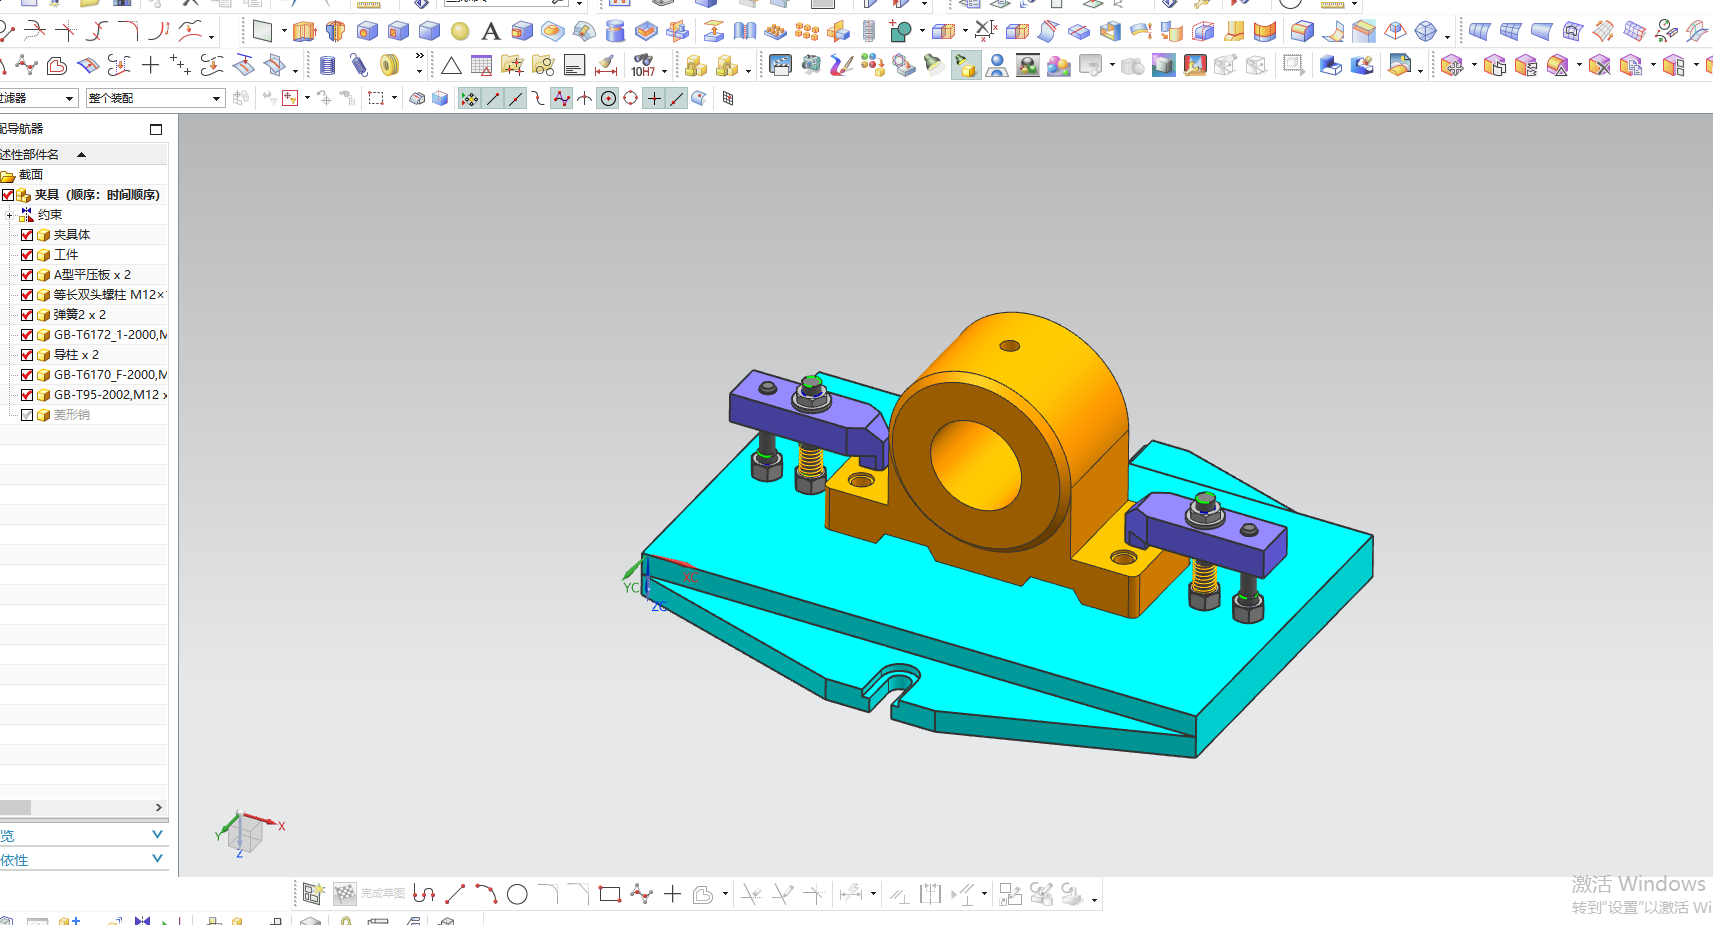Hide the A型平压板 x 2 component

27,275
